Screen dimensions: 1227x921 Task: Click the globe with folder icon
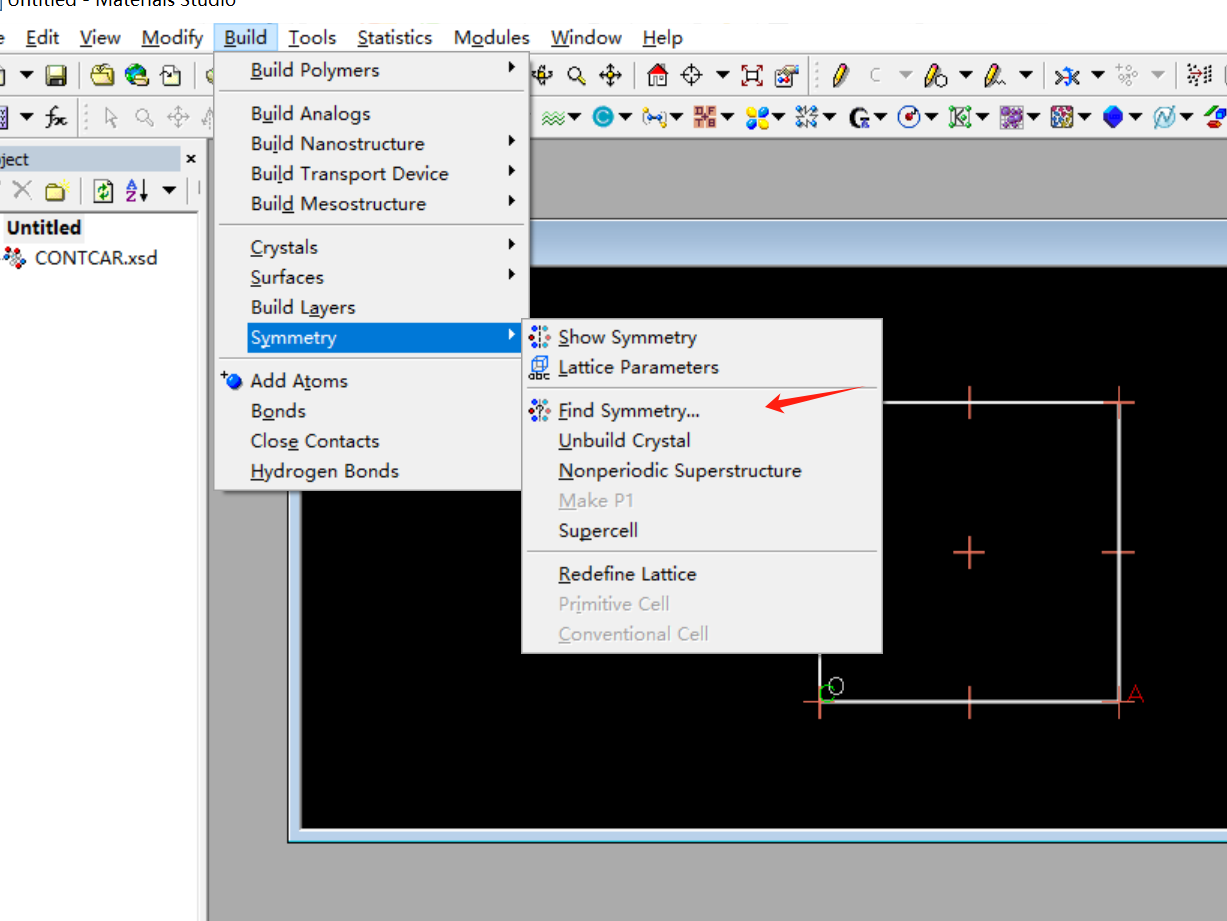(x=137, y=75)
